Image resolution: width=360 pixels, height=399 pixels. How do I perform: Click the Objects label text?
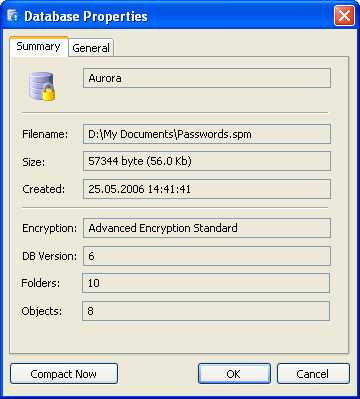click(x=42, y=311)
